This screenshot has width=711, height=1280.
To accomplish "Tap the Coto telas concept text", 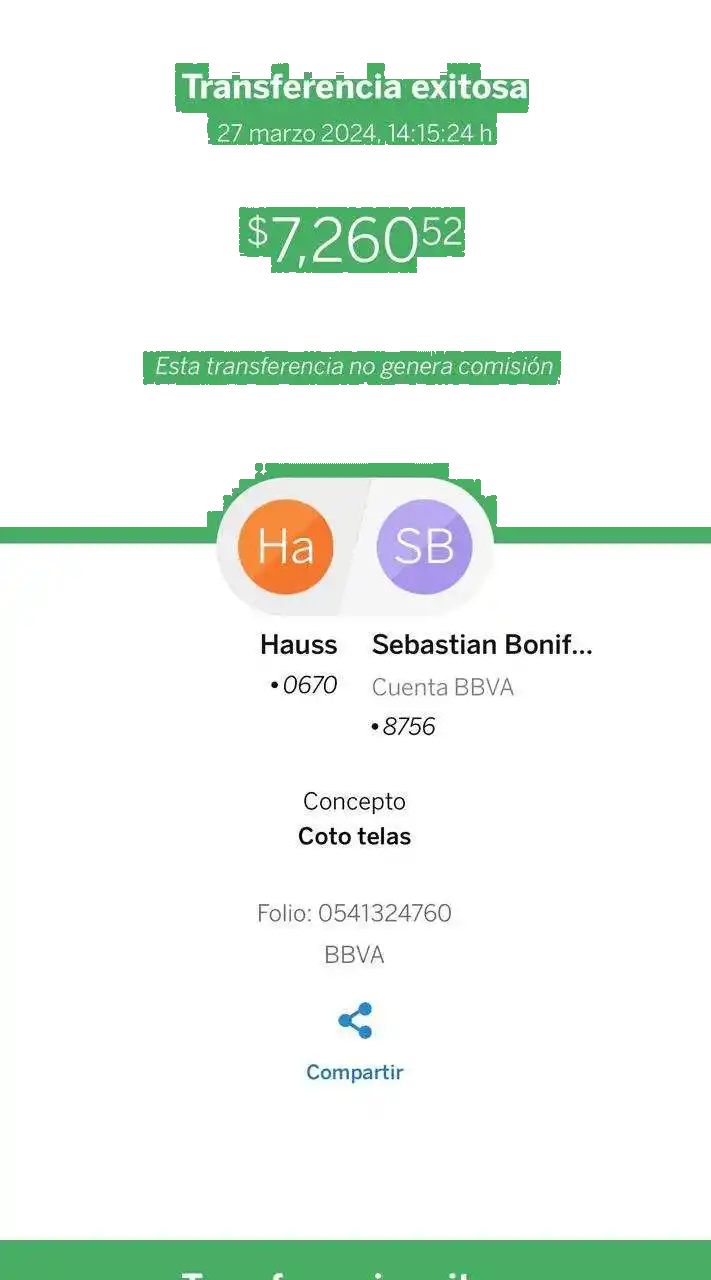I will 354,836.
